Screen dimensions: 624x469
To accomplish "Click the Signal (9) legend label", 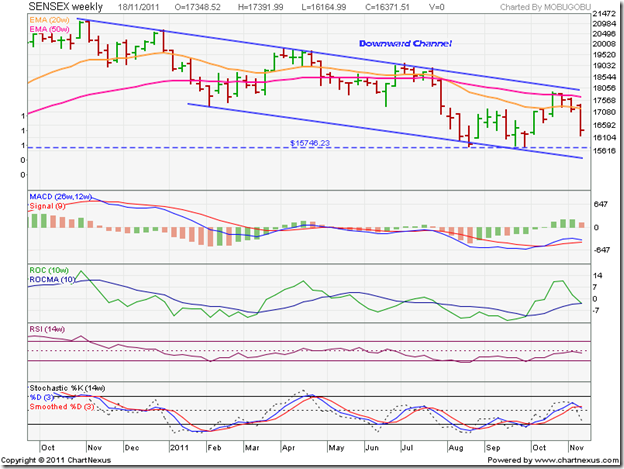I will pyautogui.click(x=47, y=206).
